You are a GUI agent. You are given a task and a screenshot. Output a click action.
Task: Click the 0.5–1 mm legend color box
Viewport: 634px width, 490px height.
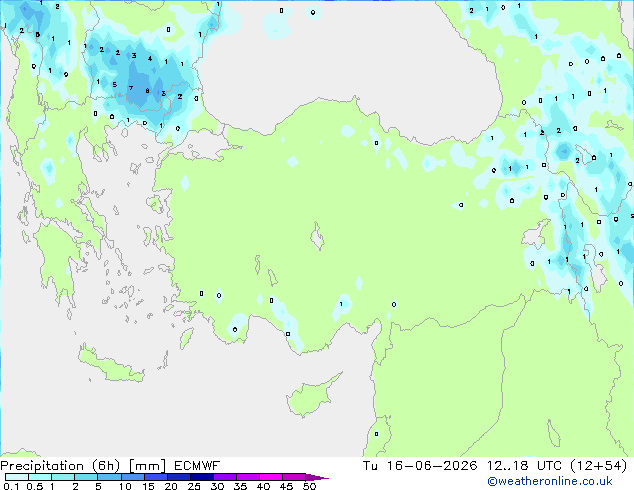tap(40, 477)
